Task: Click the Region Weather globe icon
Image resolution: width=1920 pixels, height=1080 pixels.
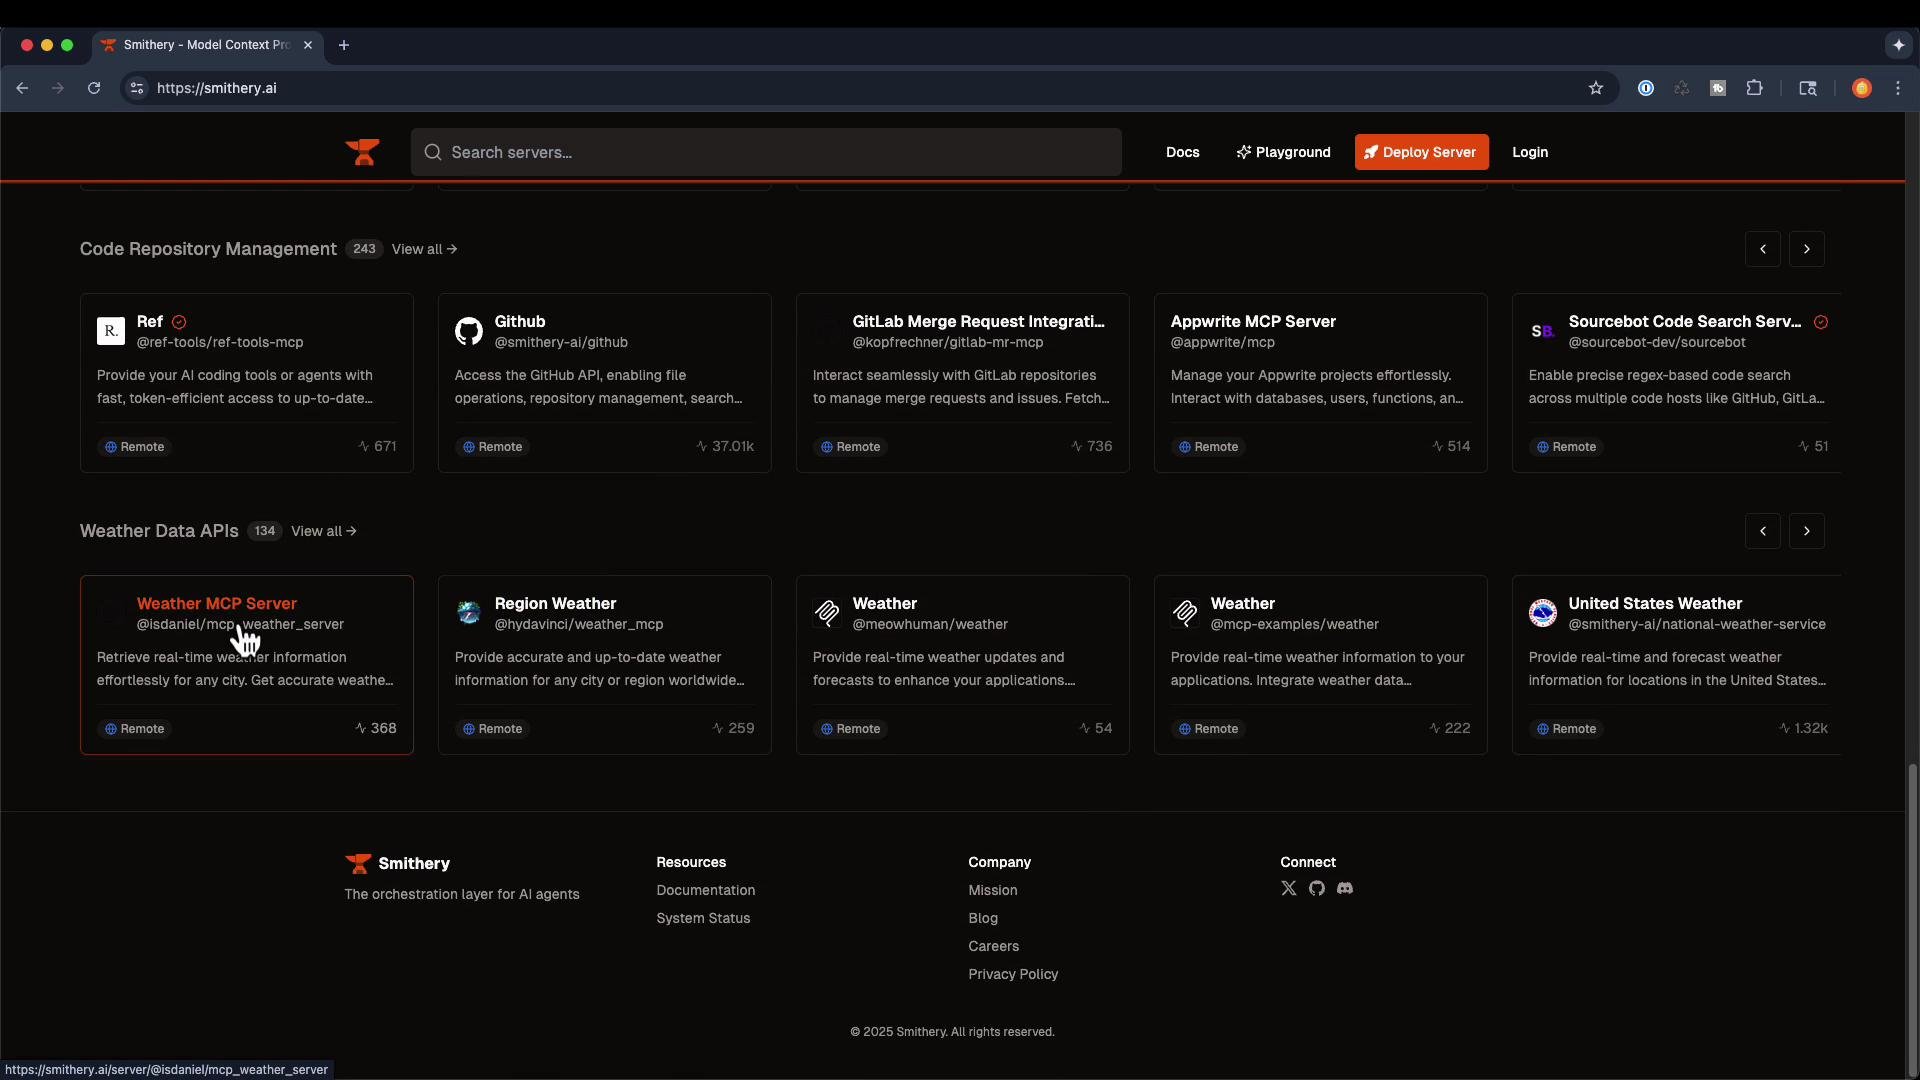Action: pyautogui.click(x=469, y=613)
